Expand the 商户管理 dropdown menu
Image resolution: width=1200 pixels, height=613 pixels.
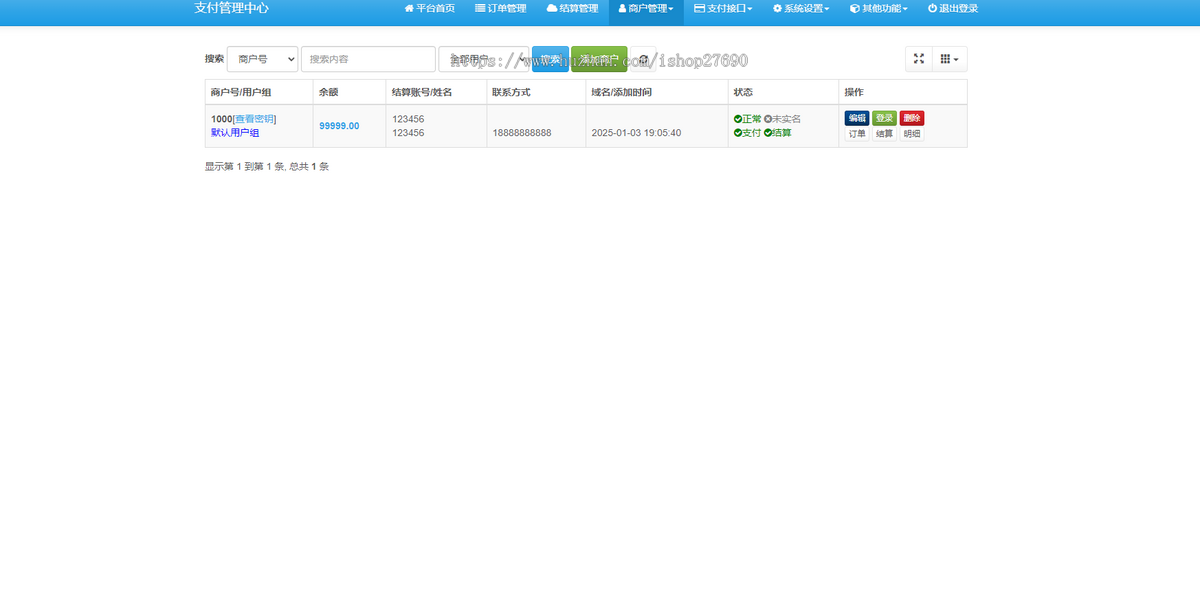tap(646, 8)
